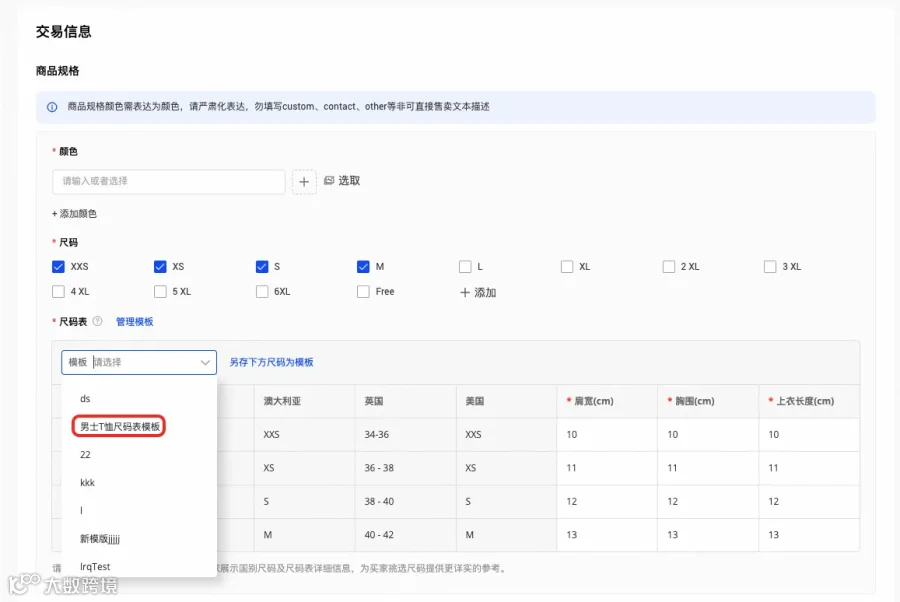Uncheck the XXS size checkbox
The image size is (900, 602).
click(59, 267)
